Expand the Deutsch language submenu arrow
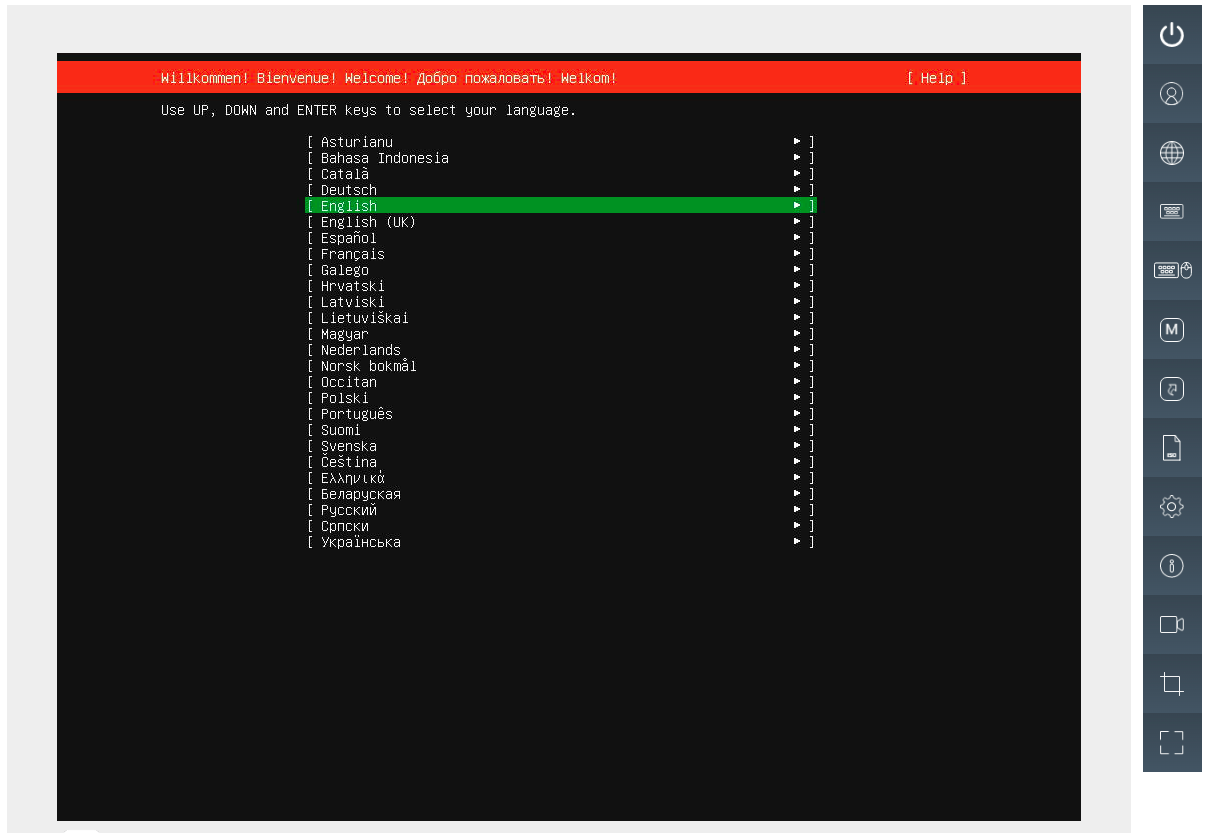1212x833 pixels. click(x=797, y=189)
